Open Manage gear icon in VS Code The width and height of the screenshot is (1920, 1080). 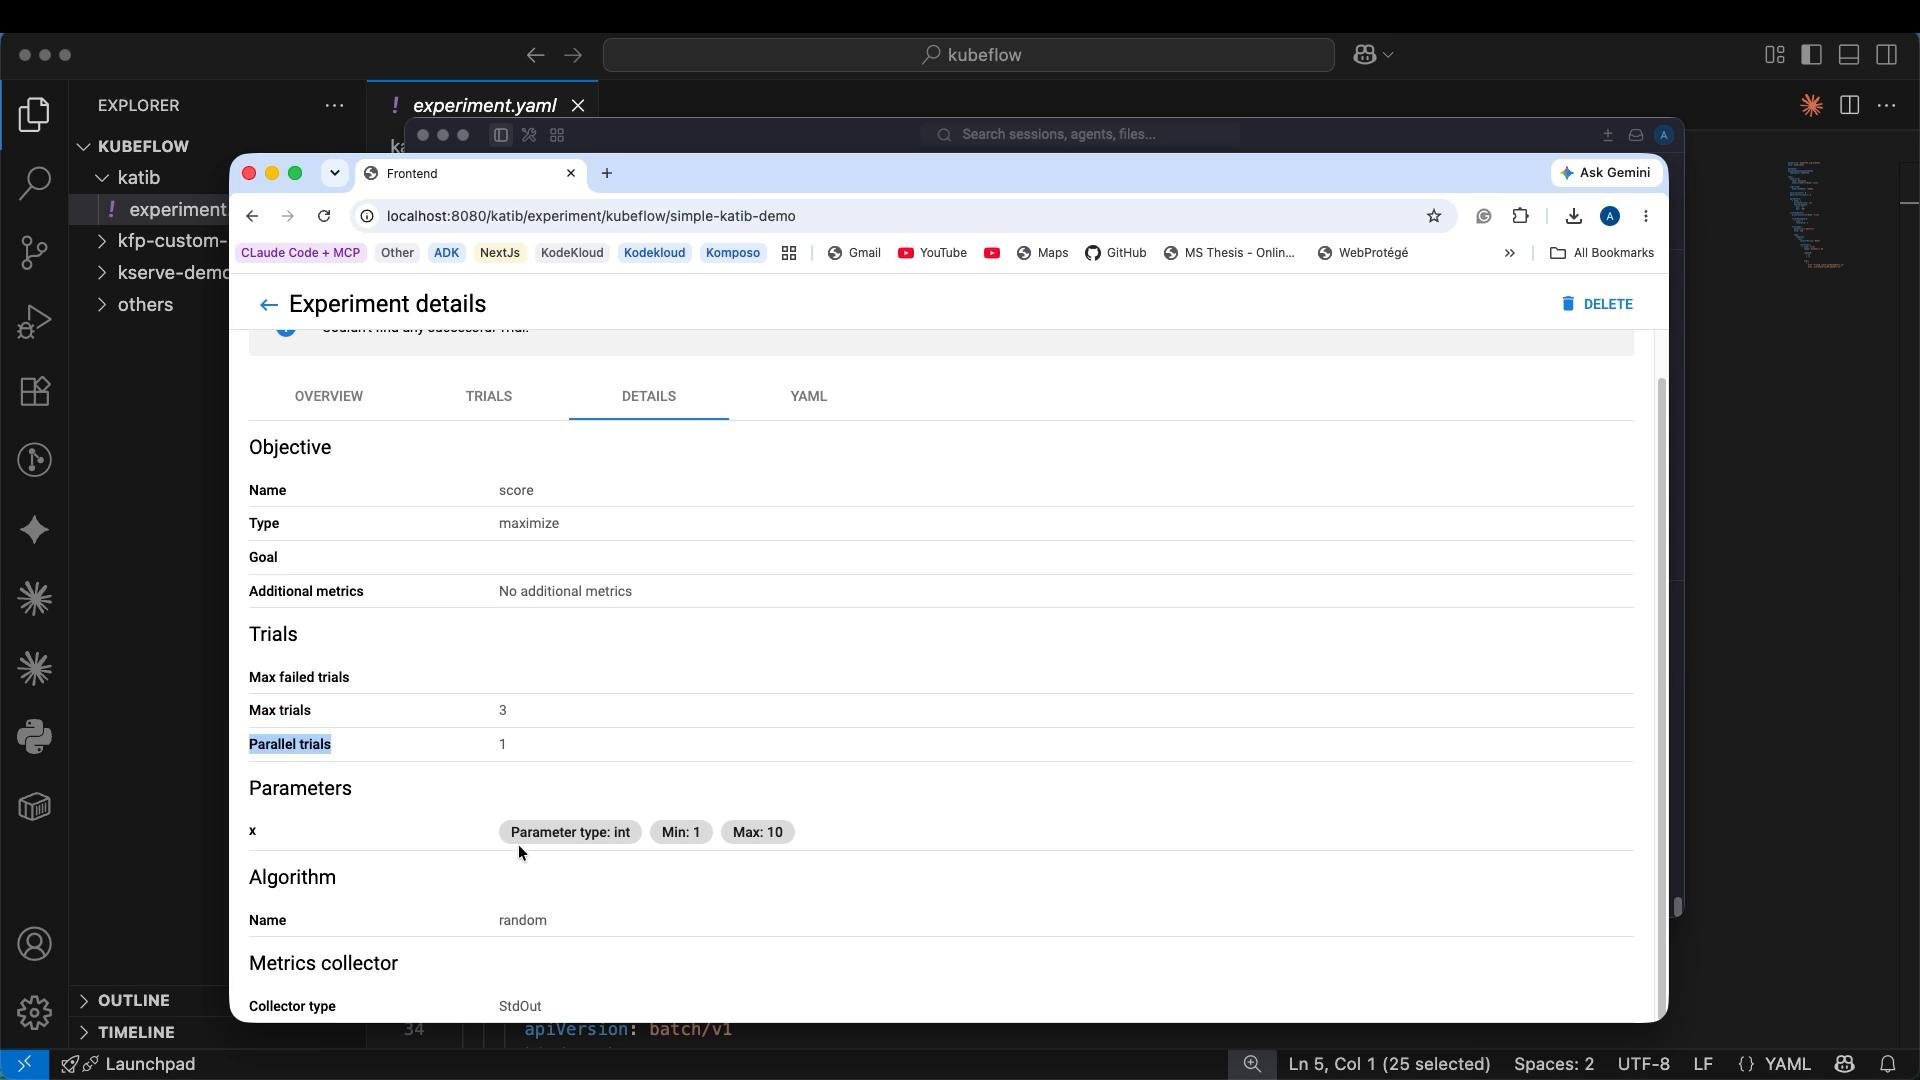coord(35,1012)
